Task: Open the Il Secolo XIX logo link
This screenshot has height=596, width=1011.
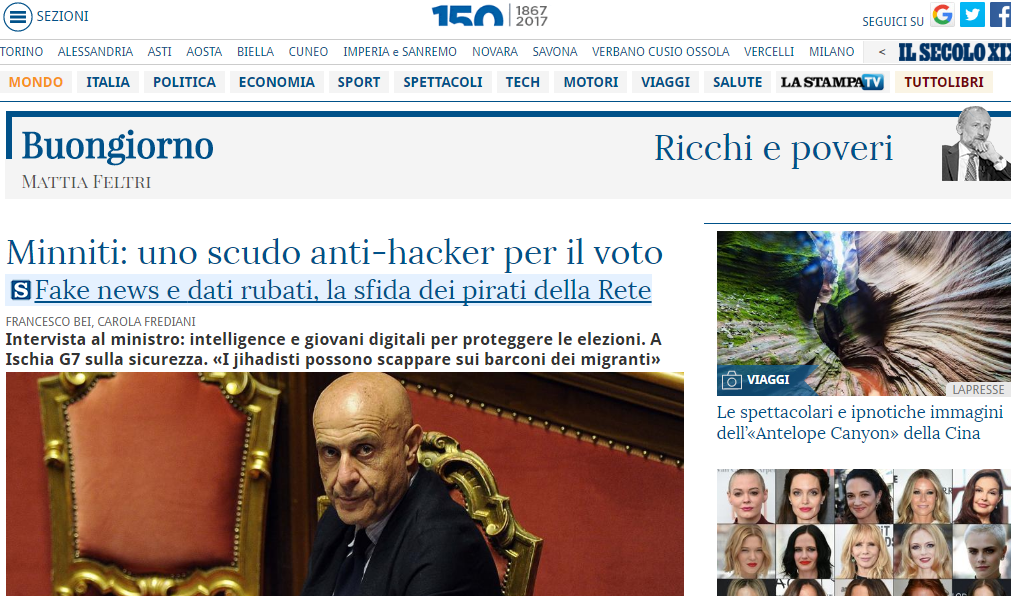Action: (x=954, y=52)
